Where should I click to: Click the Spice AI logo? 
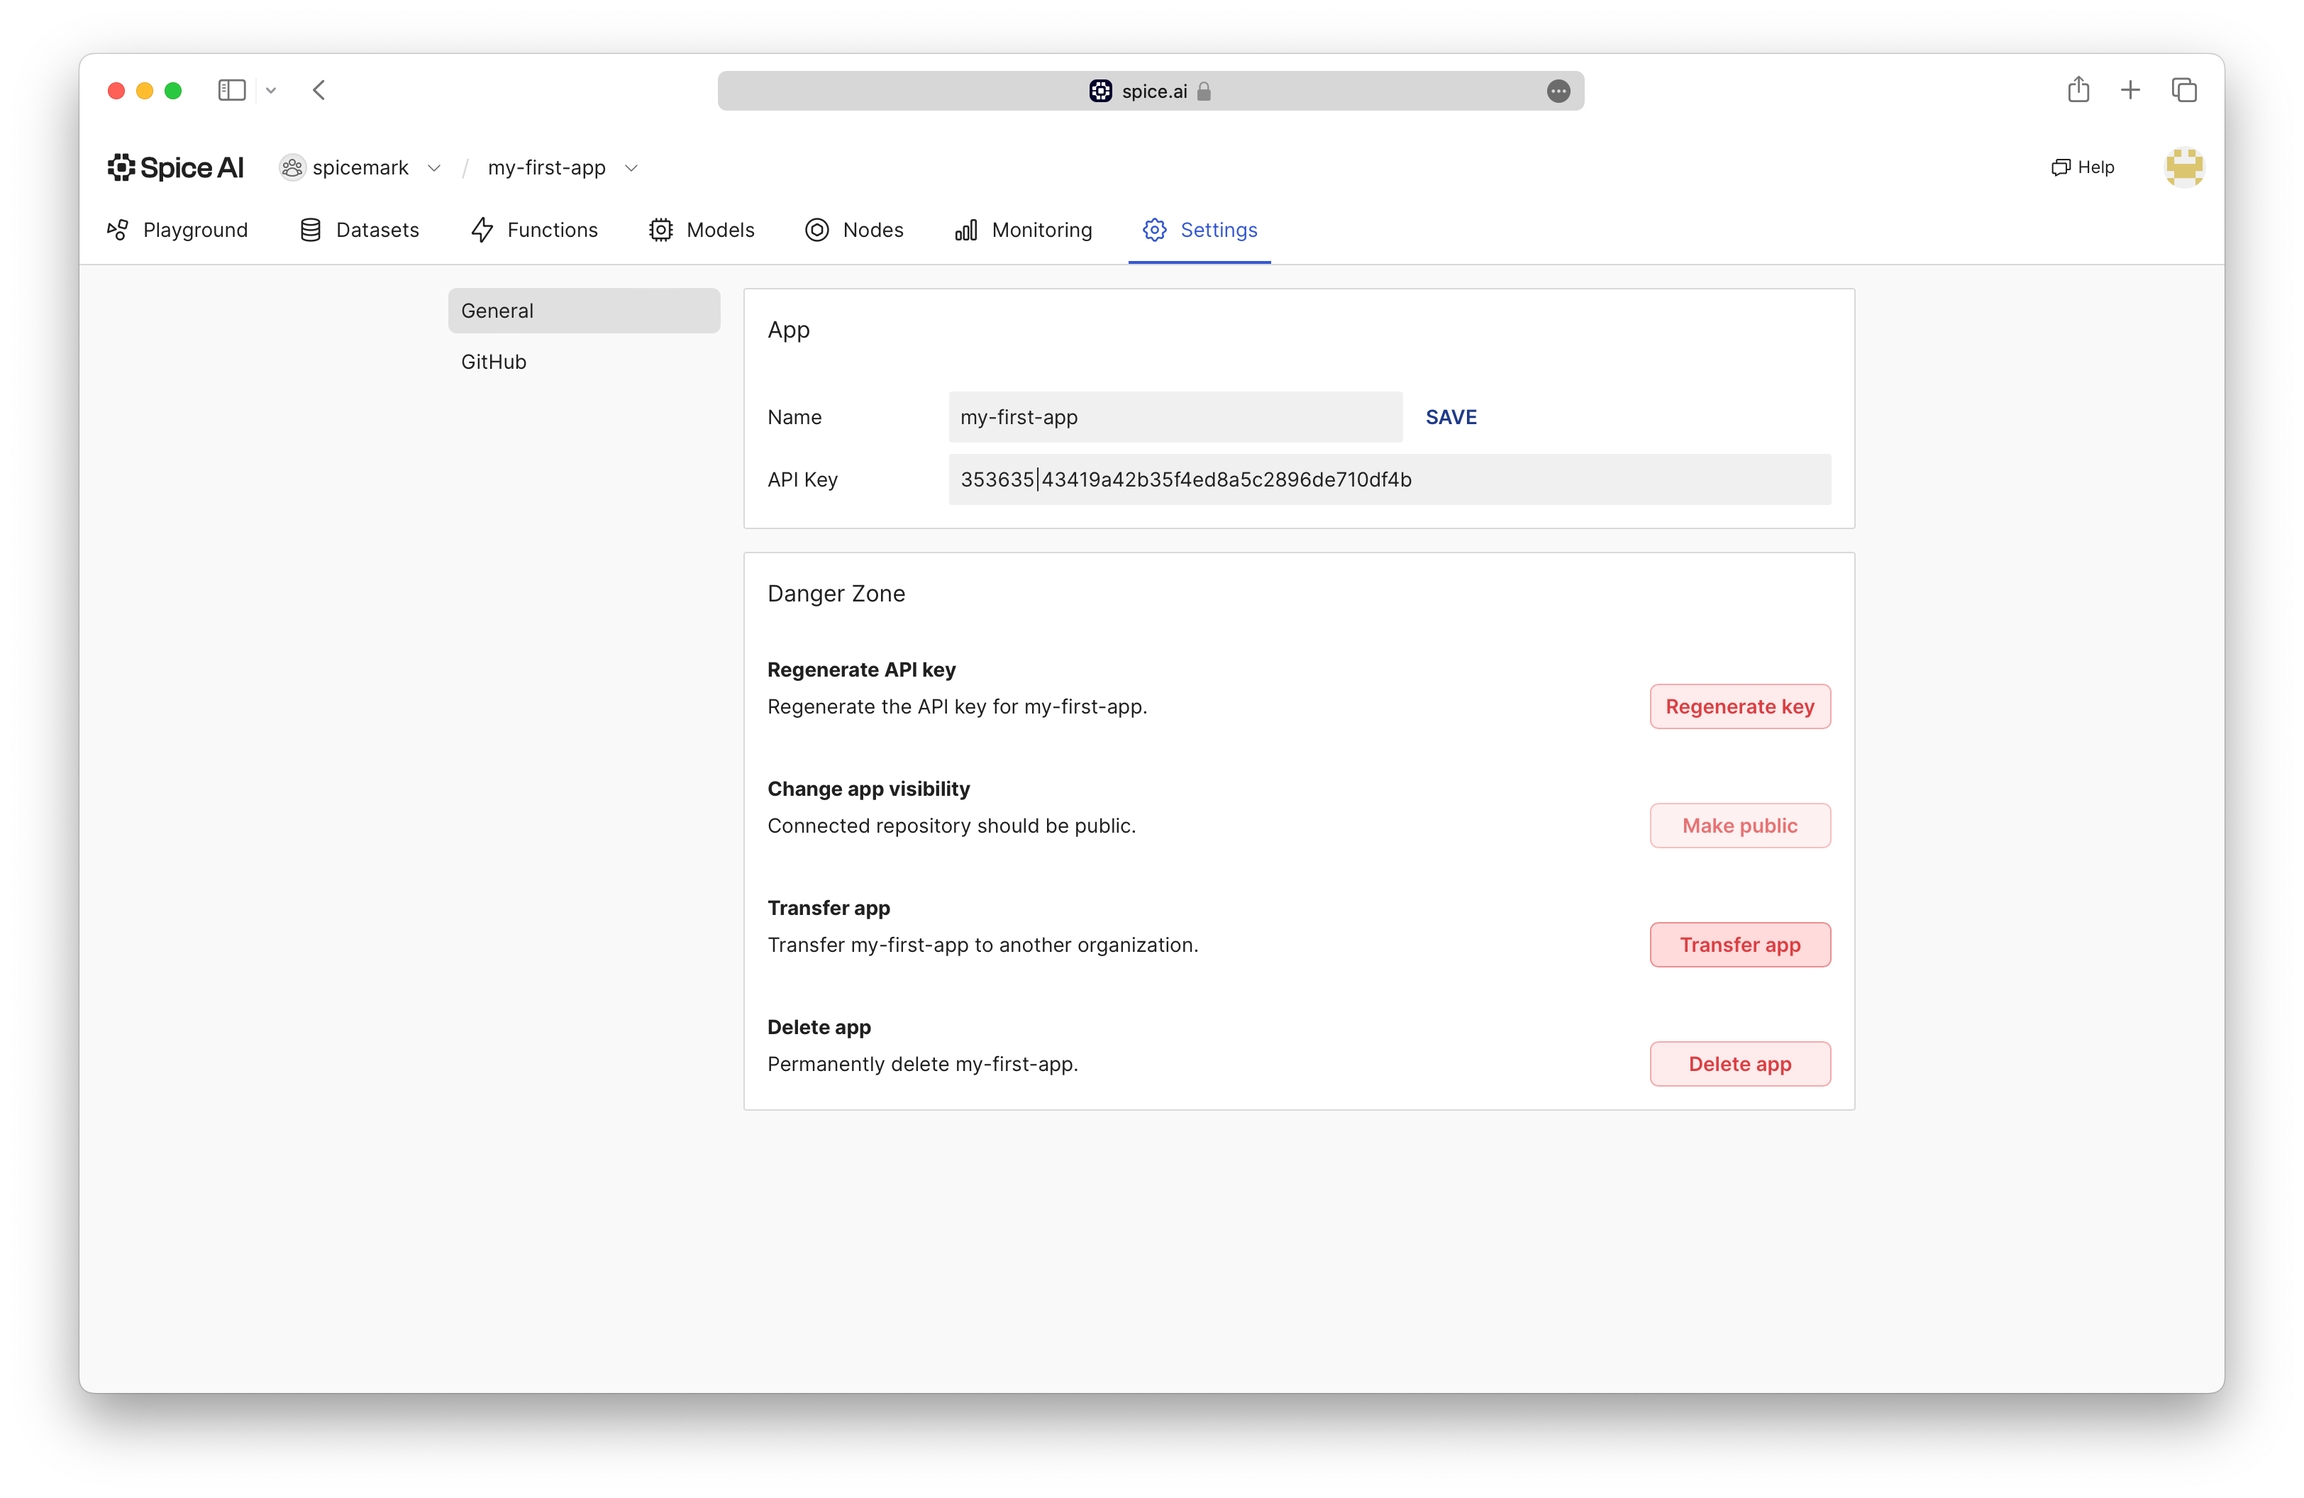click(175, 167)
